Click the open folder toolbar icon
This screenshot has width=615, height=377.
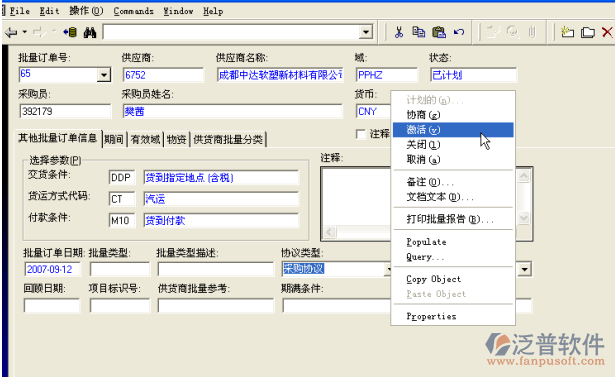coord(588,32)
